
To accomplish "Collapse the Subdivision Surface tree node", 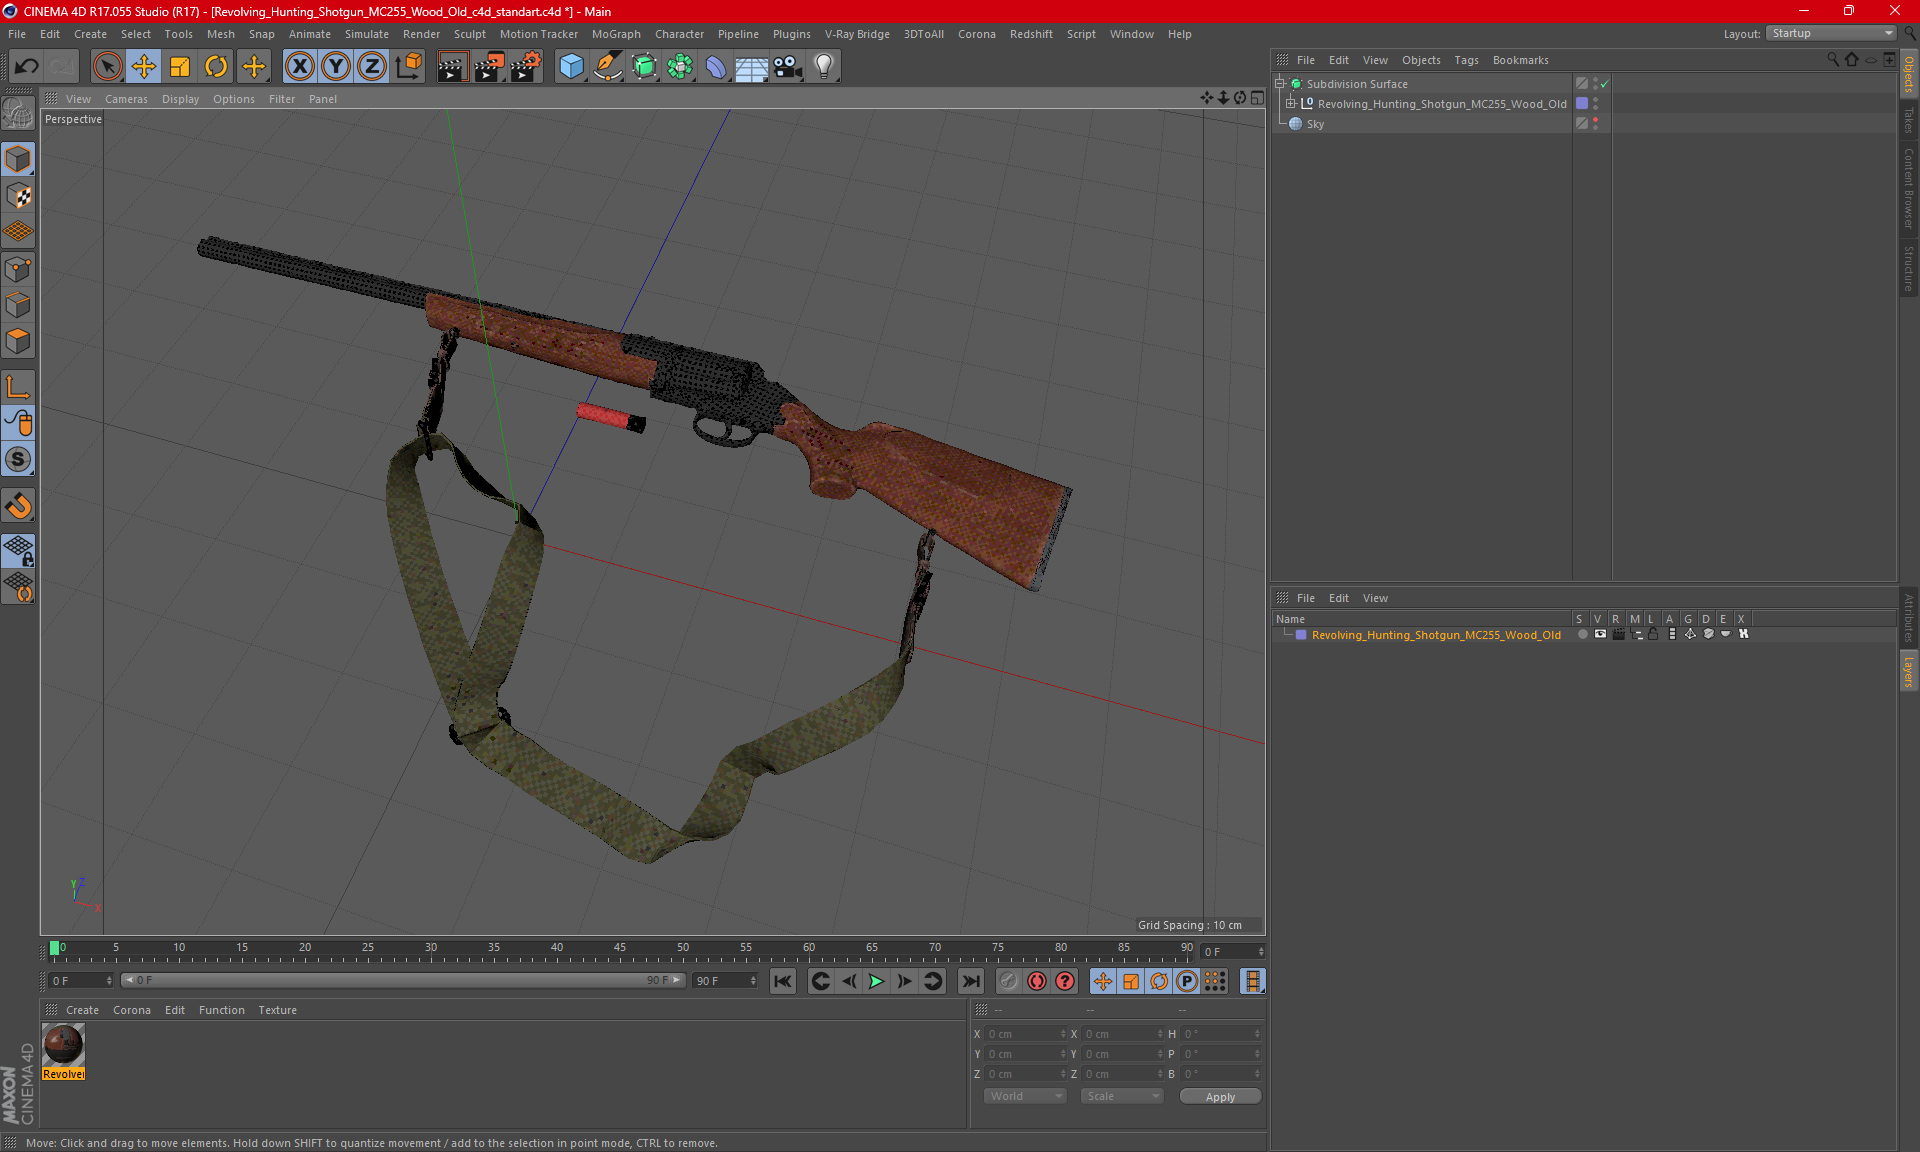I will tap(1280, 84).
